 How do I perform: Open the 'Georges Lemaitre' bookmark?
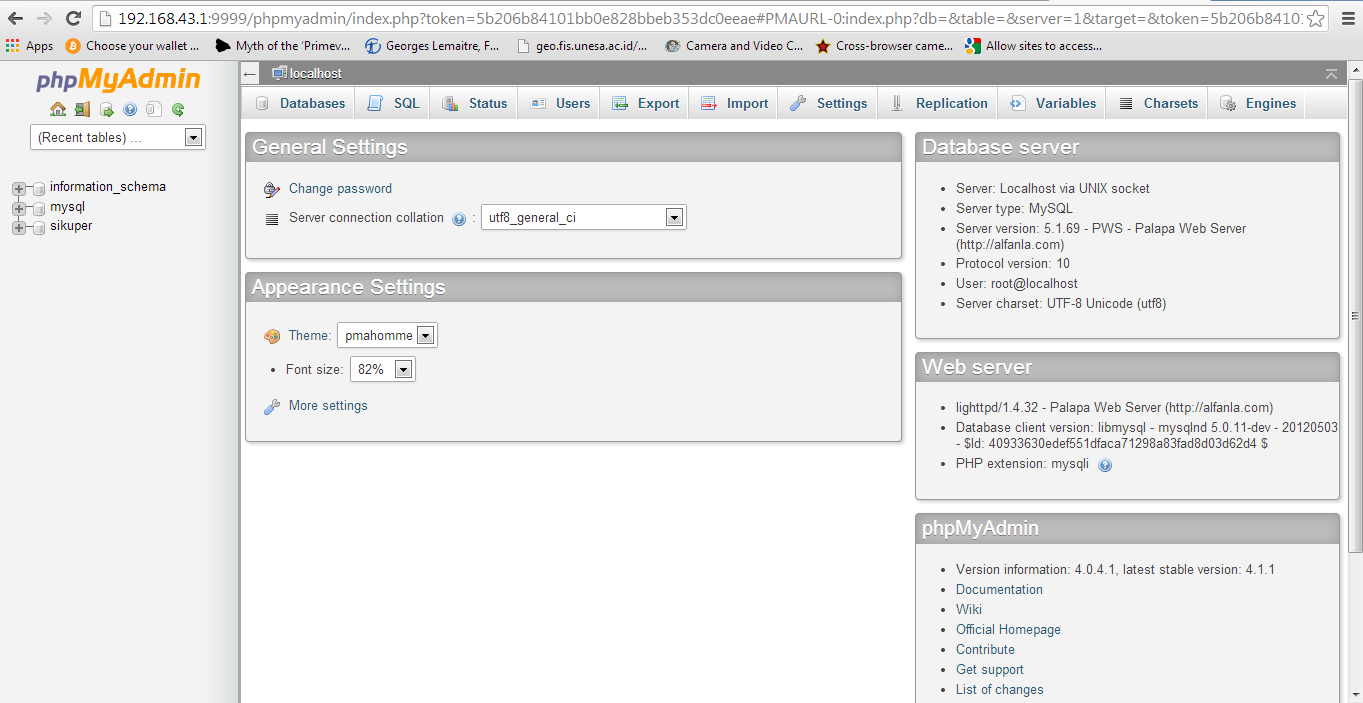(433, 46)
